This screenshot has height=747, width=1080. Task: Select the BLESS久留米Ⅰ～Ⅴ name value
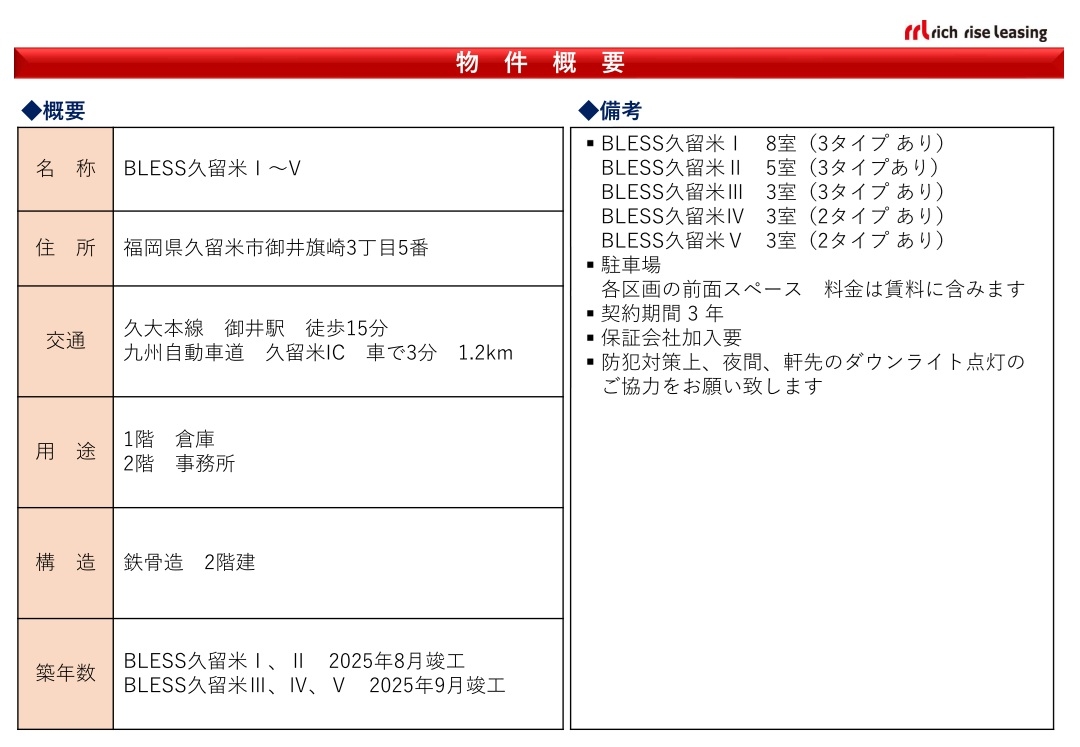point(212,169)
